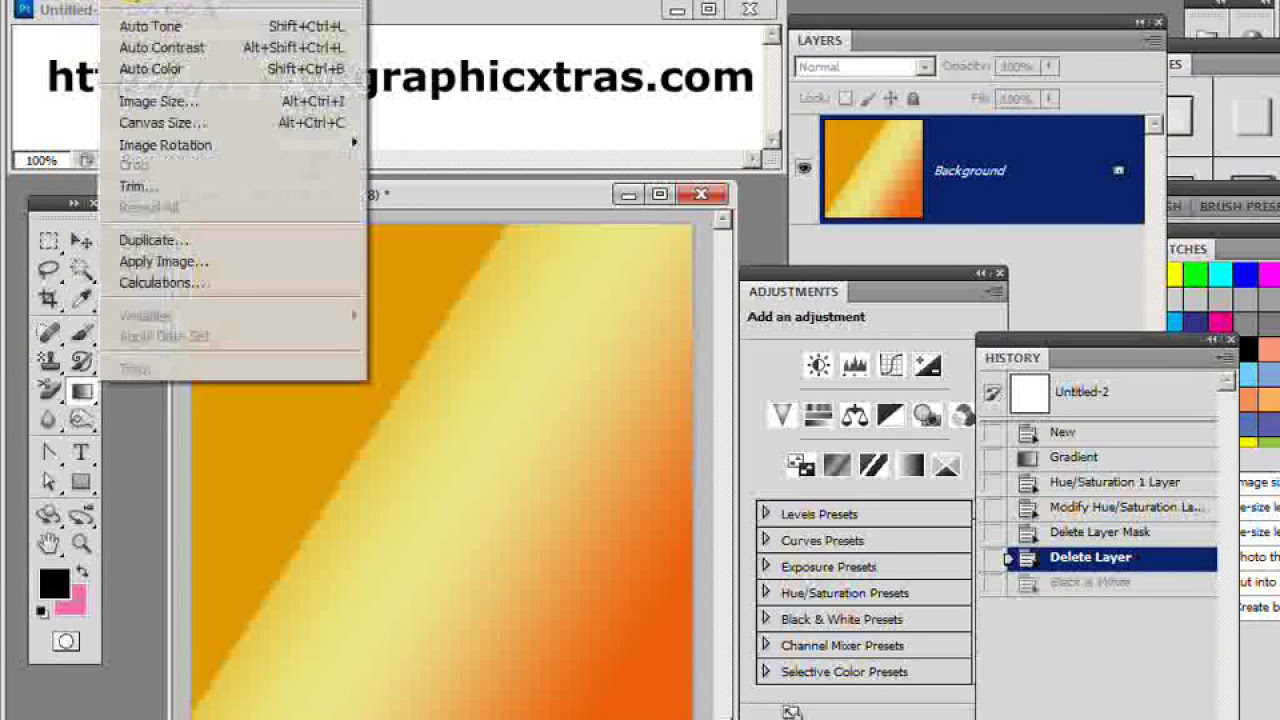Add a Black & White adjustment
The image size is (1280, 720).
(x=891, y=414)
